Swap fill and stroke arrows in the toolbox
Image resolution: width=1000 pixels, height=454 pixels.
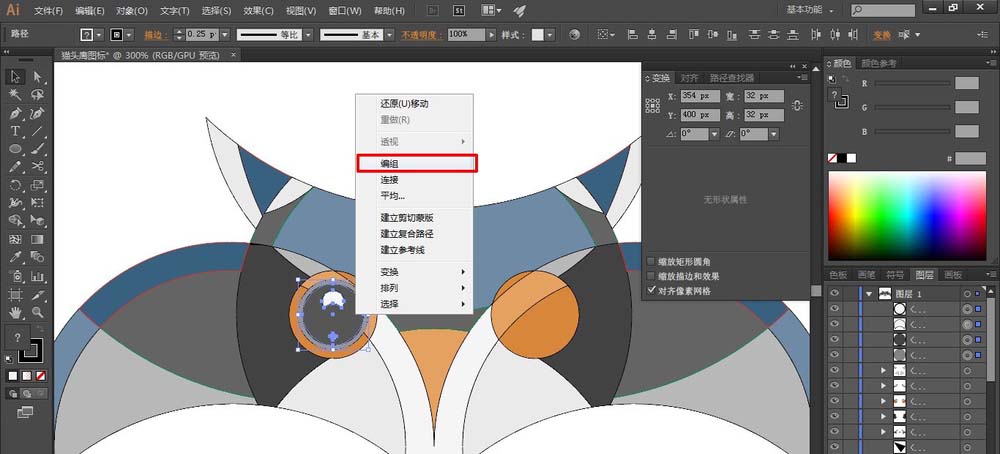click(x=40, y=329)
